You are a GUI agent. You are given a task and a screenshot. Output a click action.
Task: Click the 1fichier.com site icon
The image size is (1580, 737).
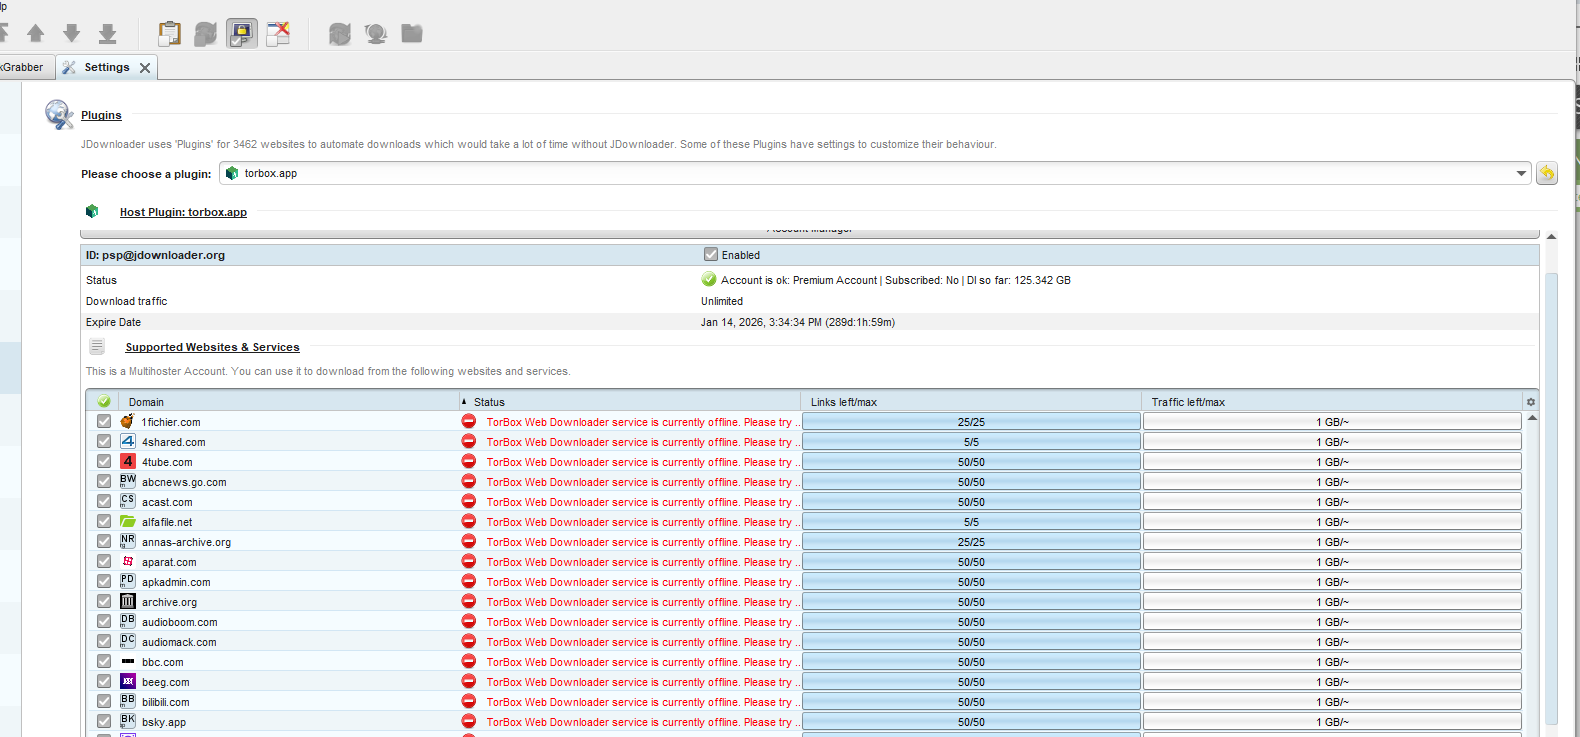click(x=127, y=421)
